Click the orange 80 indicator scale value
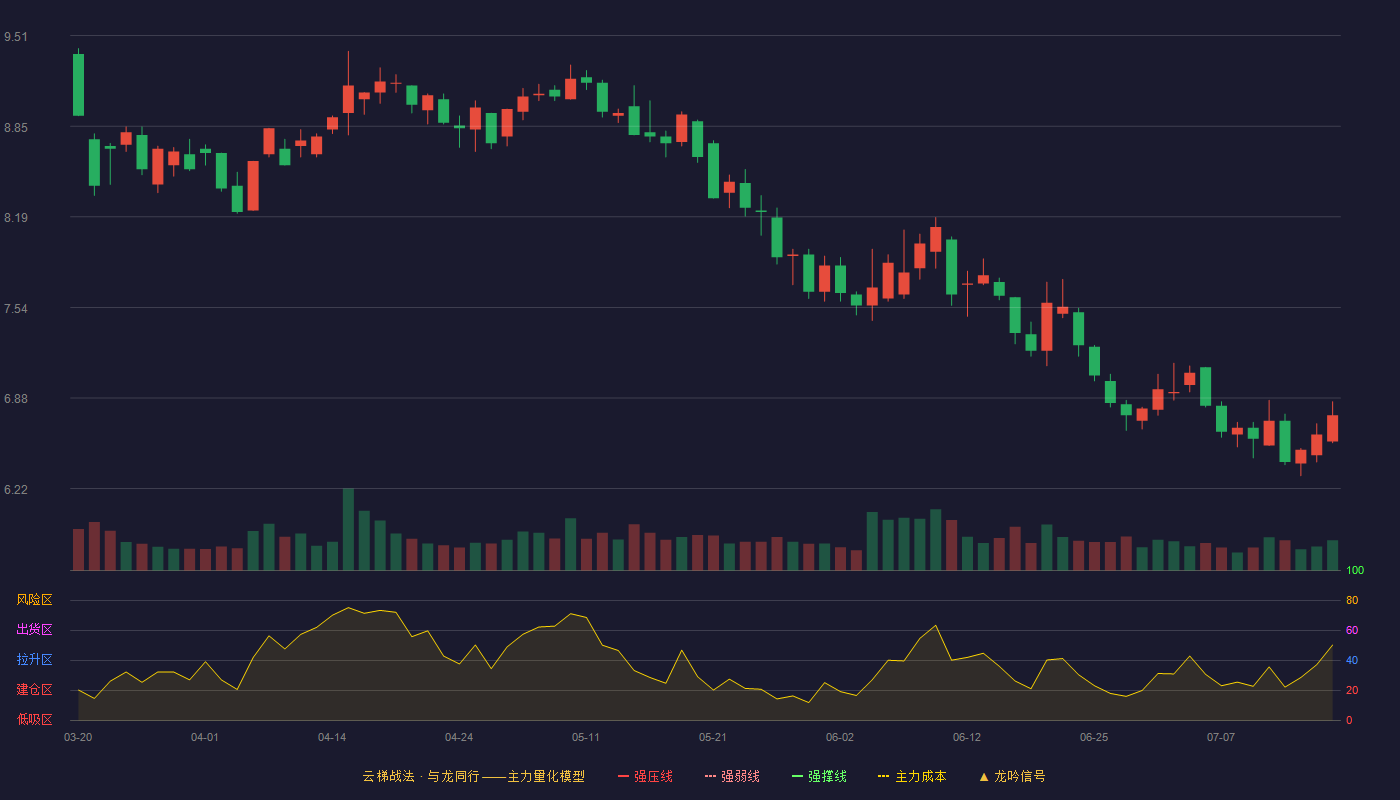The height and width of the screenshot is (800, 1400). point(1352,600)
